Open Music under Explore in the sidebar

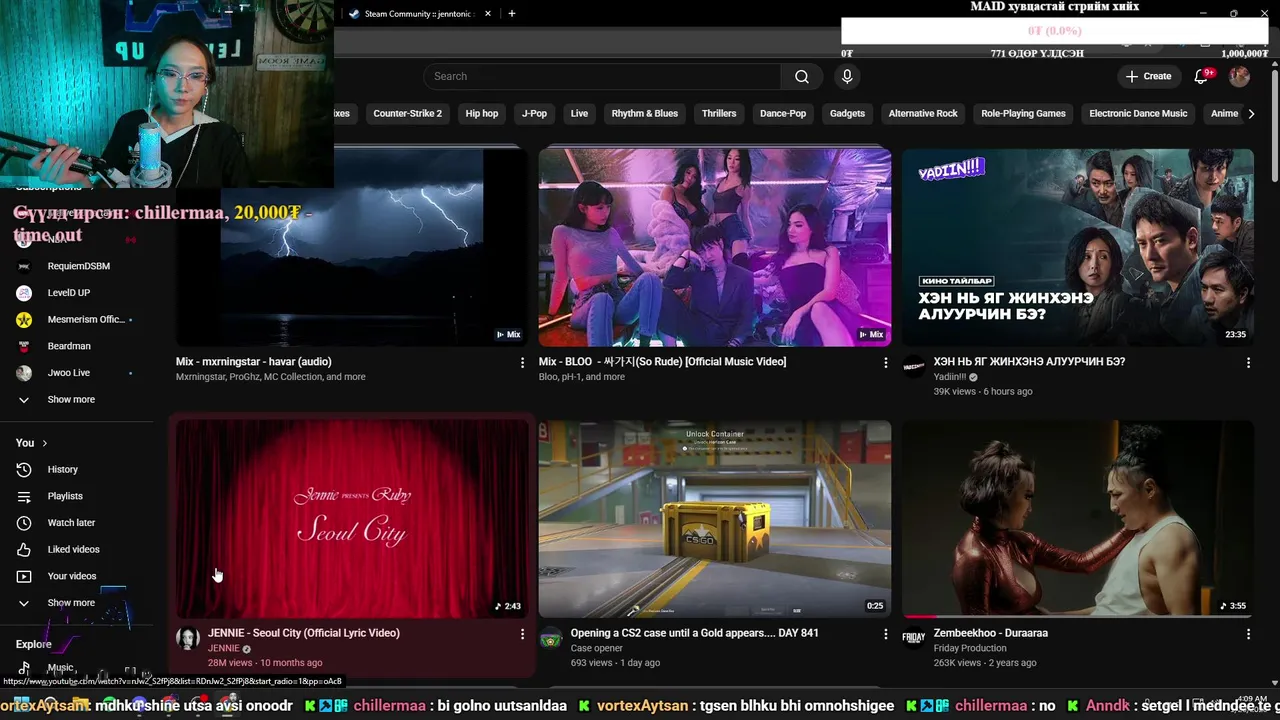click(78, 668)
